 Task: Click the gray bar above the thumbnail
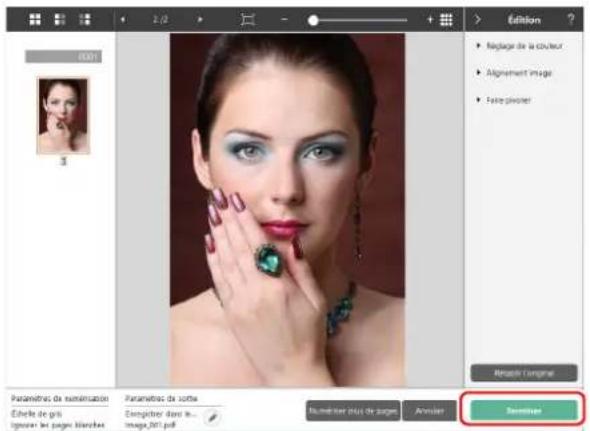click(63, 56)
